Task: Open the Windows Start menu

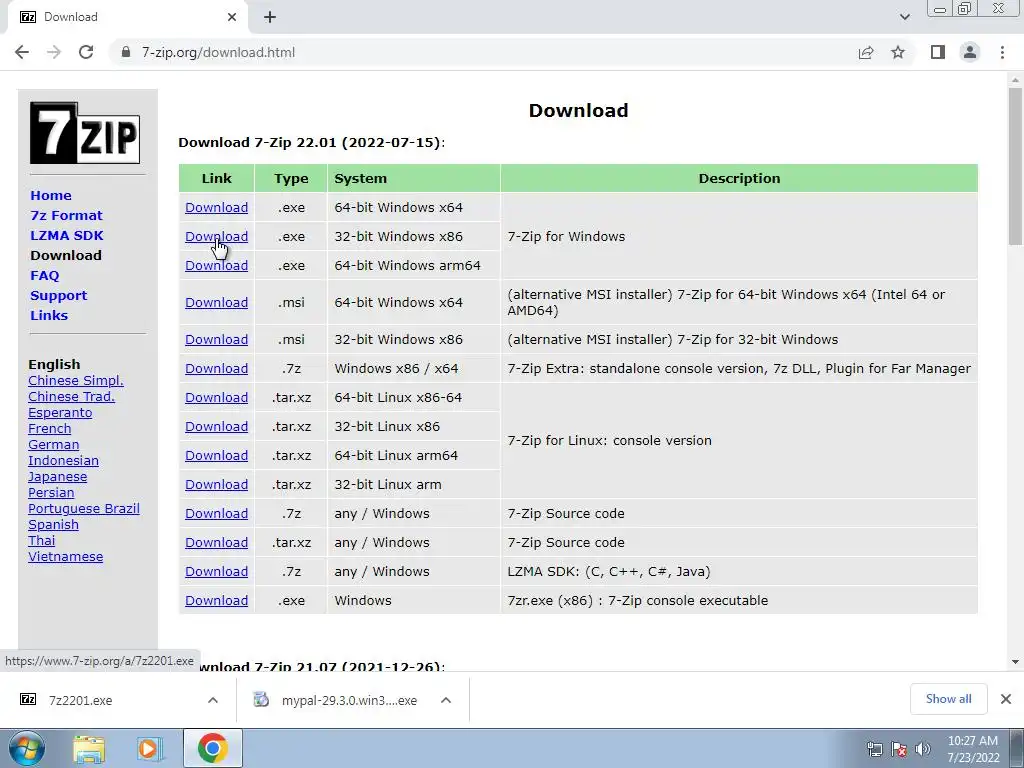Action: pos(26,748)
